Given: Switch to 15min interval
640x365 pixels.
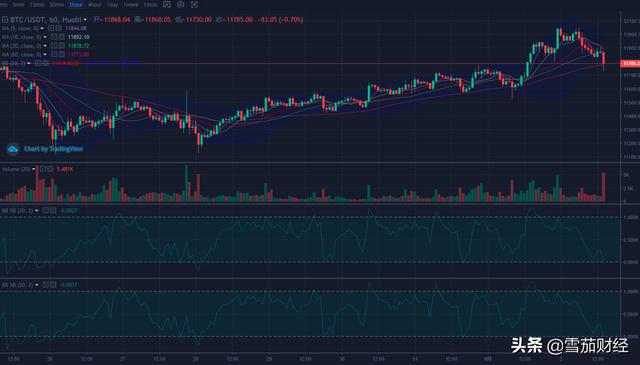Looking at the screenshot, I should point(37,4).
